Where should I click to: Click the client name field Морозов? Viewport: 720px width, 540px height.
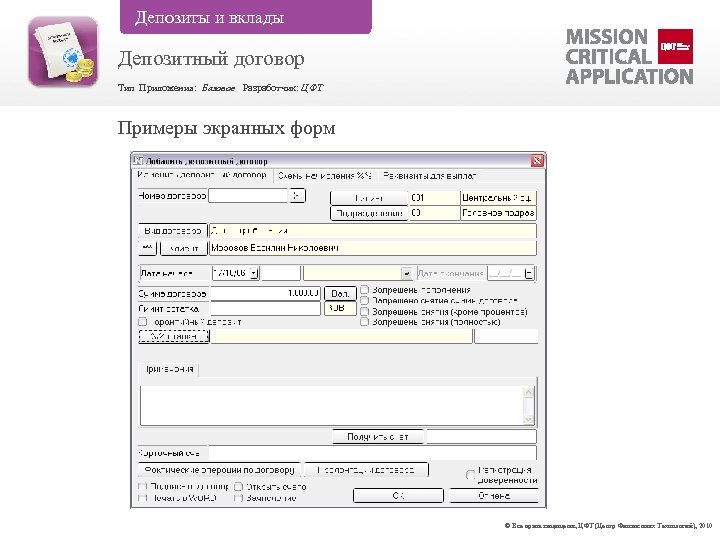(372, 248)
